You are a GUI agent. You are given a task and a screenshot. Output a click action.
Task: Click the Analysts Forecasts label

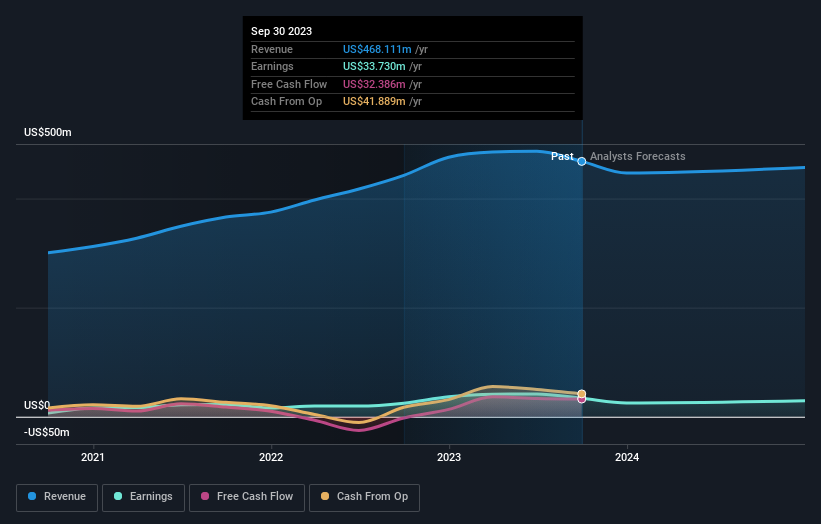637,157
